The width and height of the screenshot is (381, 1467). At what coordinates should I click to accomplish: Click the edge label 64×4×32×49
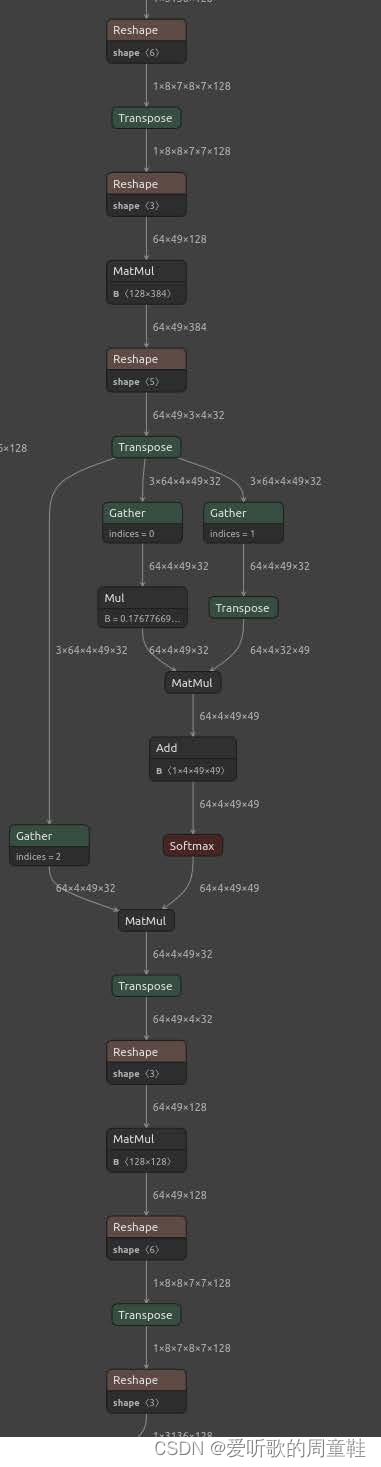(280, 650)
